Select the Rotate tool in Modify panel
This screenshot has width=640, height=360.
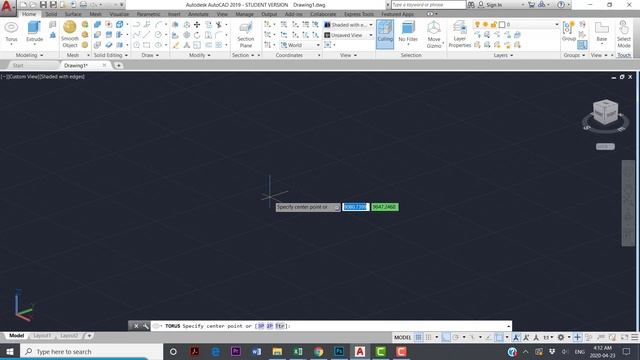coord(197,35)
